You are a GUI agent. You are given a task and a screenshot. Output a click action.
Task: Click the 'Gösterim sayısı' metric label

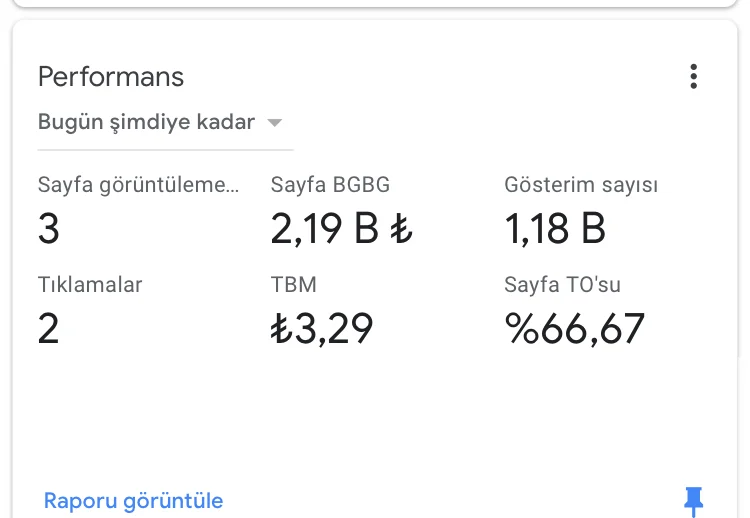click(x=581, y=185)
